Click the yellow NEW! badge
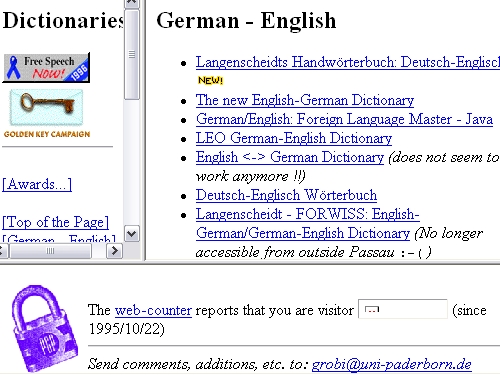 tap(210, 80)
